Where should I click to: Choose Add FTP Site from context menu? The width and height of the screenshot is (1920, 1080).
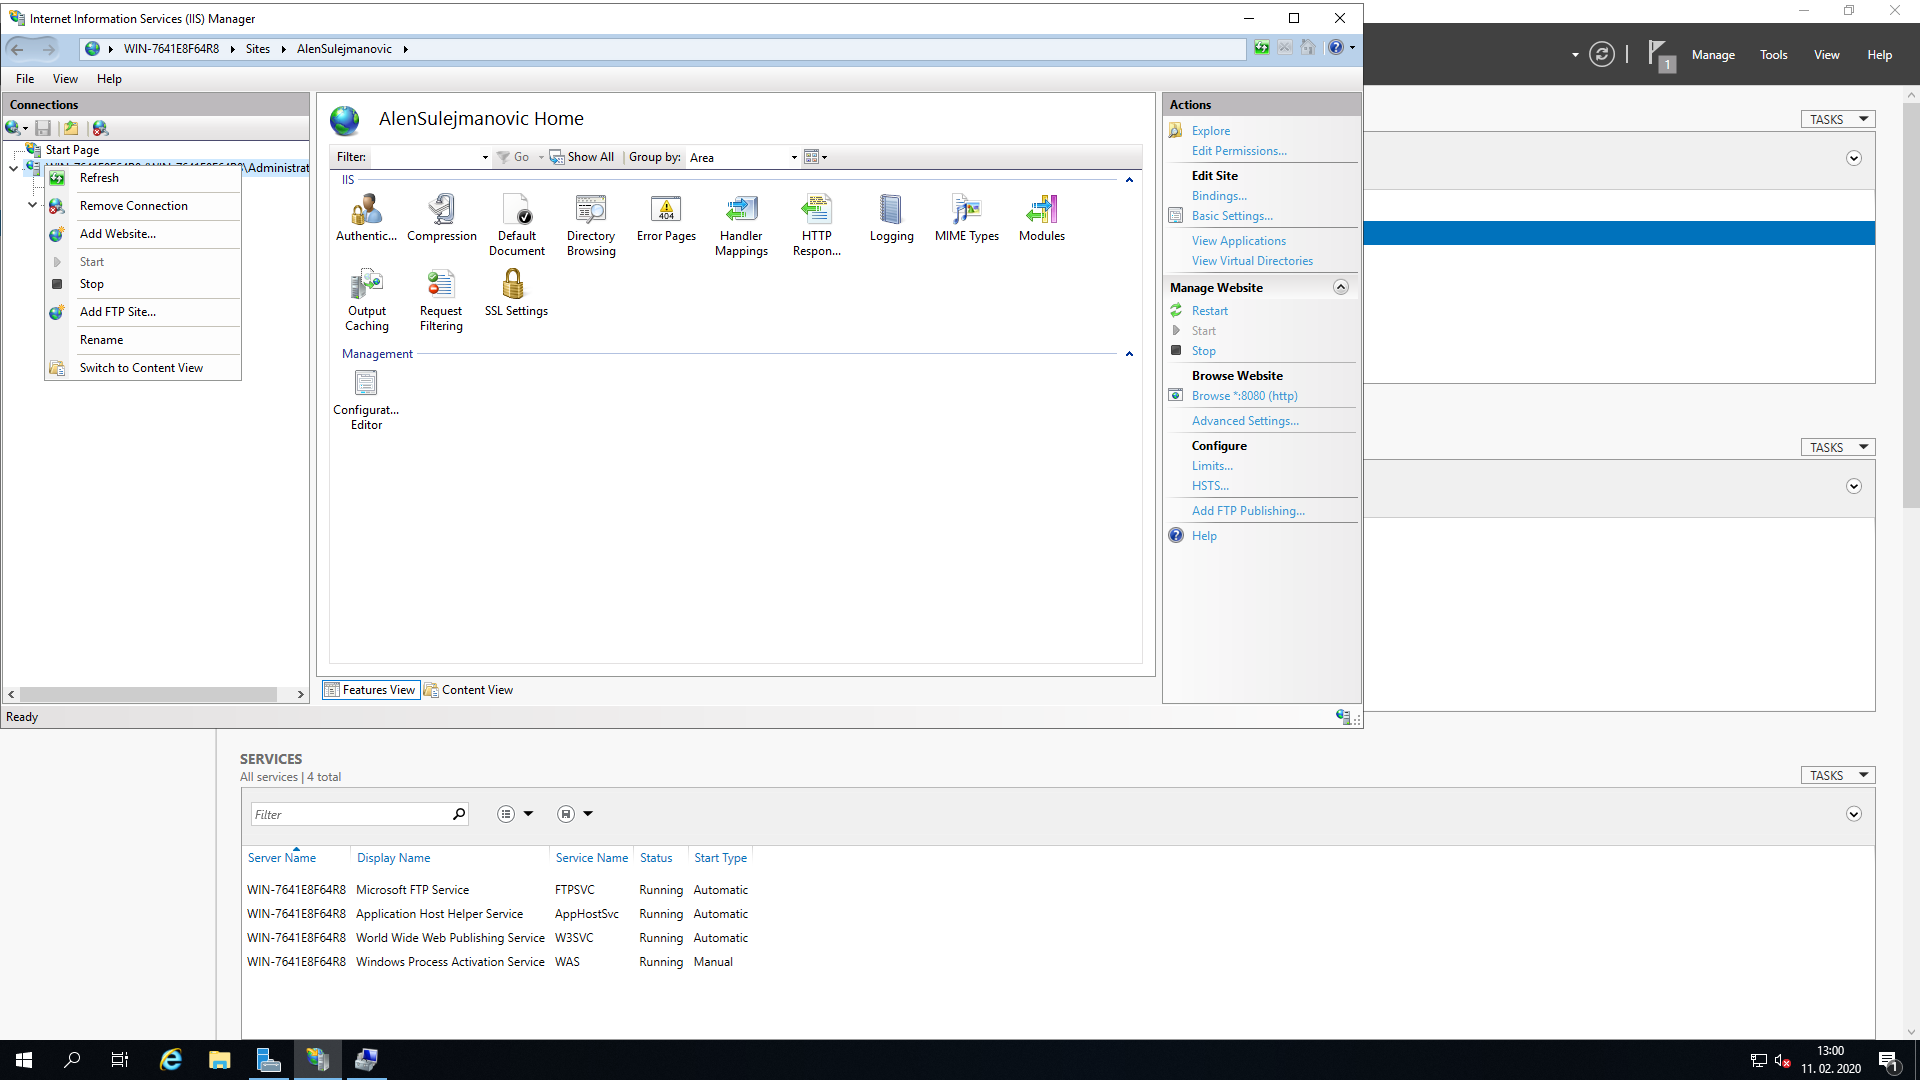(x=143, y=312)
